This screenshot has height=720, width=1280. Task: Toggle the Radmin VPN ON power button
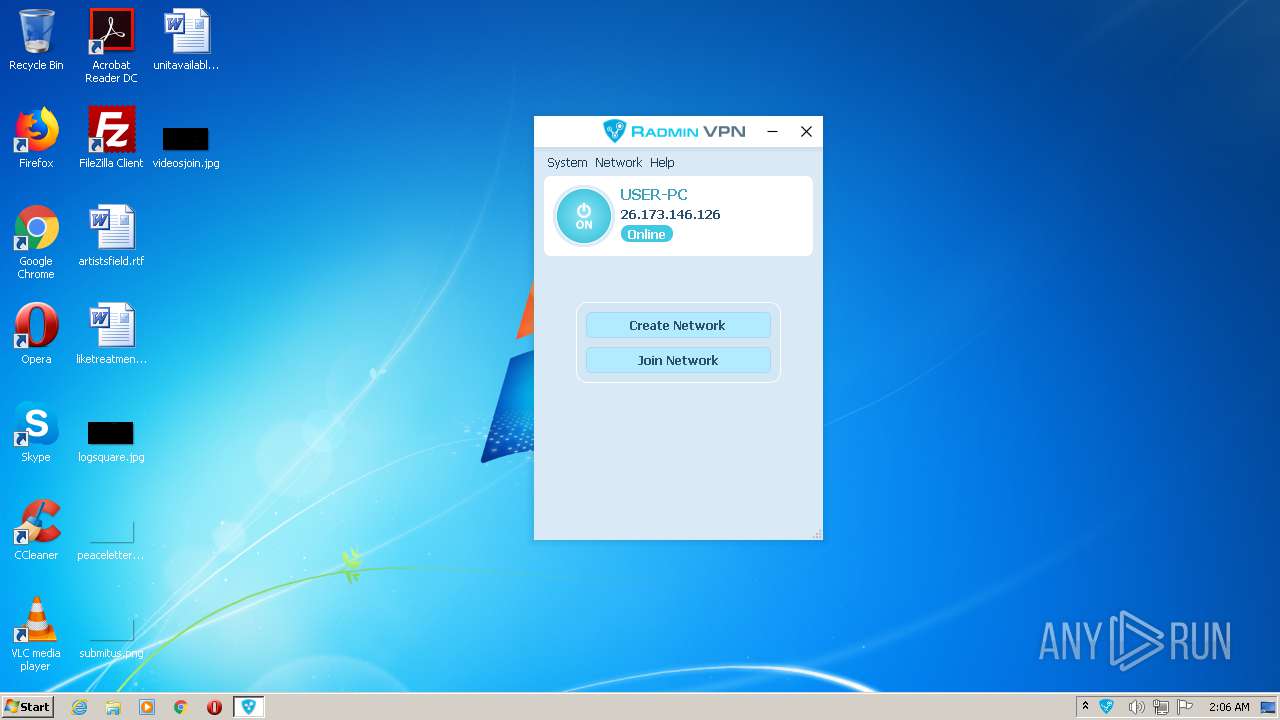[584, 216]
